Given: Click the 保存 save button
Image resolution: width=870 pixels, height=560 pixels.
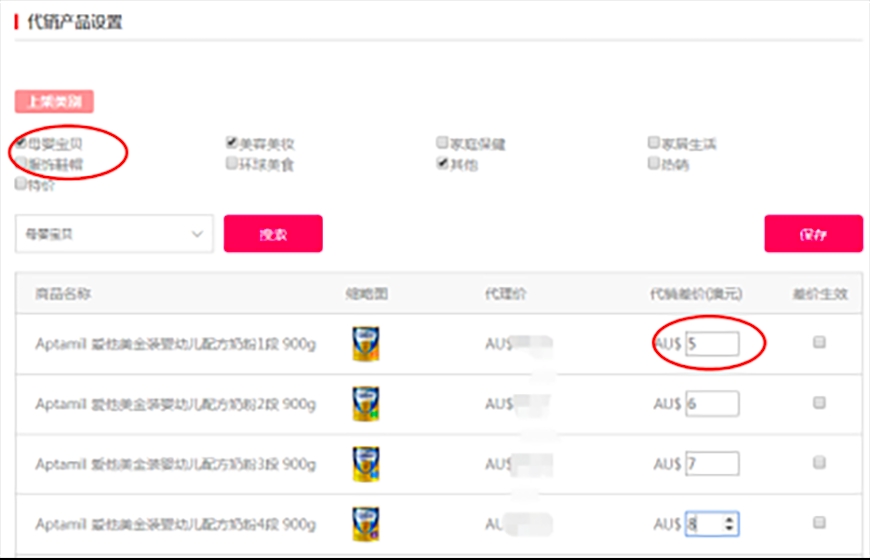Looking at the screenshot, I should [x=813, y=234].
